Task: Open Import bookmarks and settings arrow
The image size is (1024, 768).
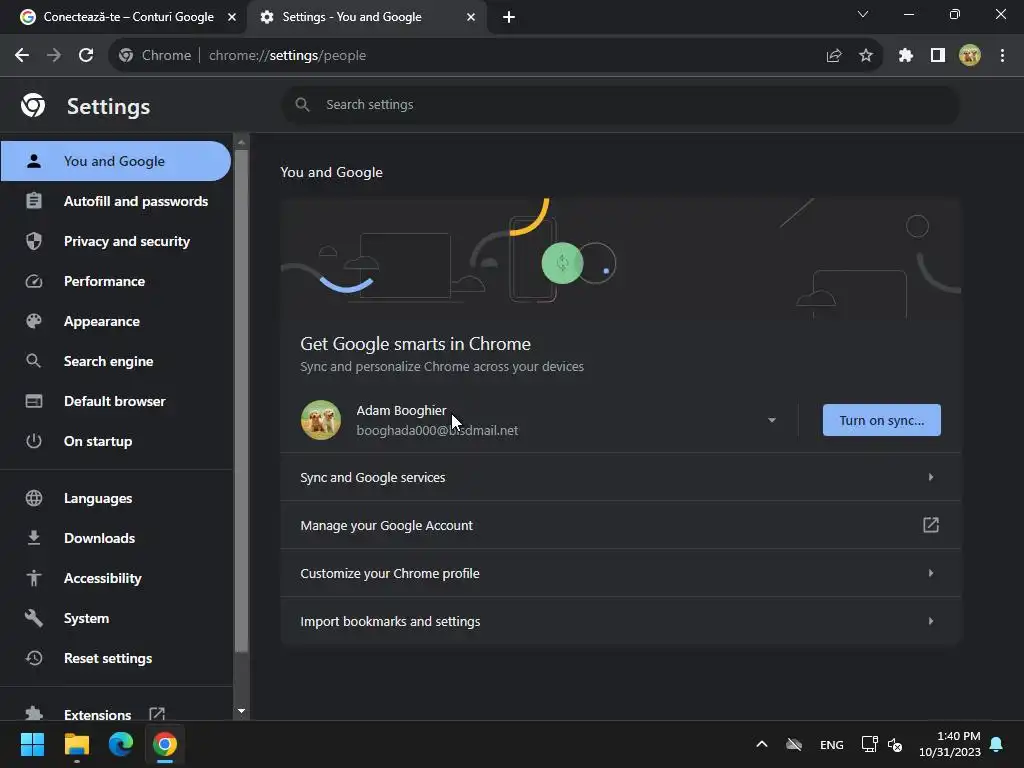Action: point(931,621)
